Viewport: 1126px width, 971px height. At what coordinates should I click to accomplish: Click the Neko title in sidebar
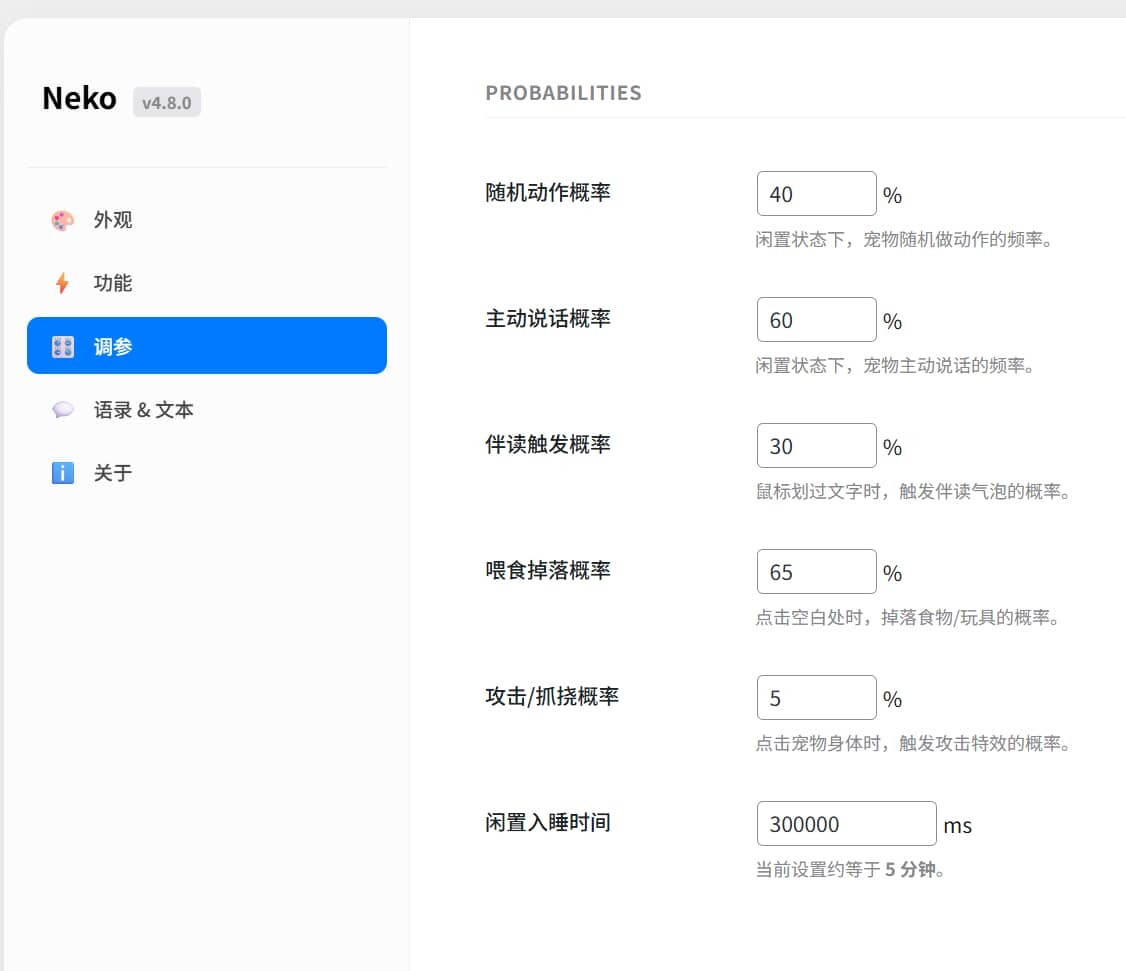[79, 98]
